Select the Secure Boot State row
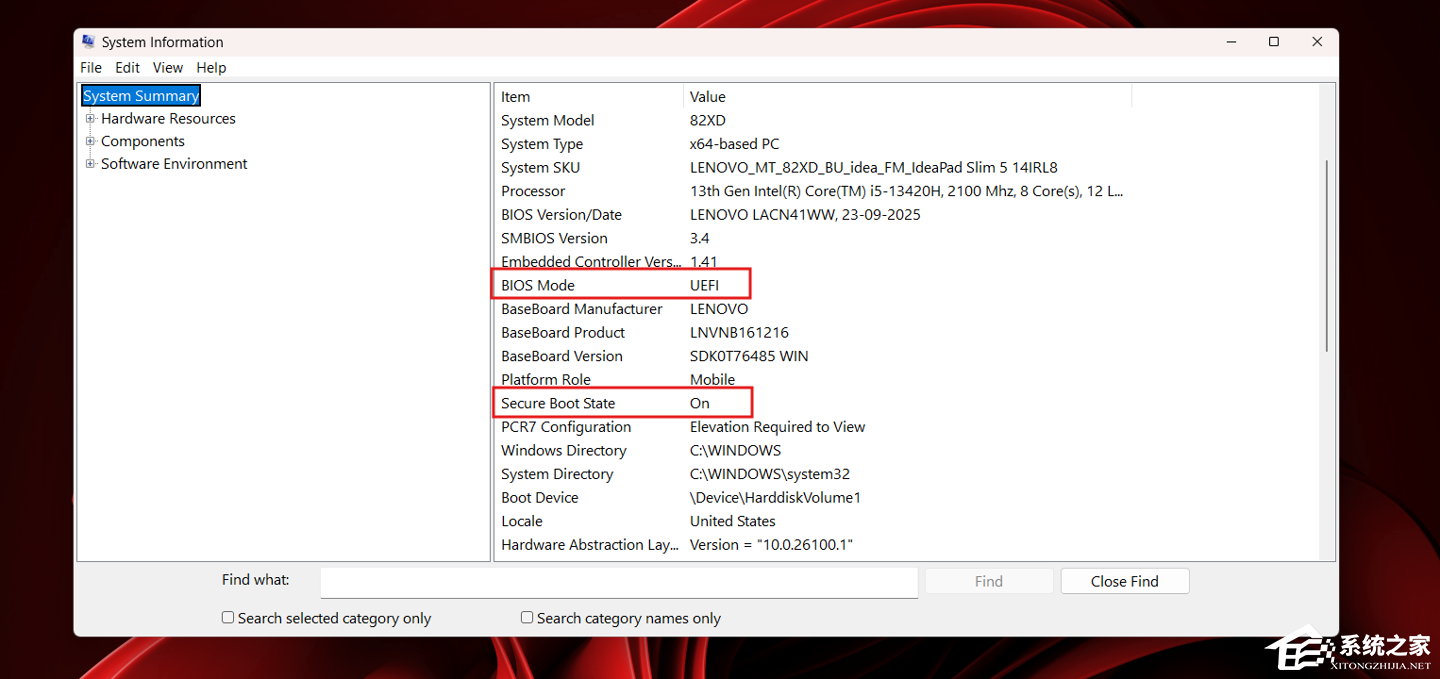The width and height of the screenshot is (1440, 679). [813, 404]
